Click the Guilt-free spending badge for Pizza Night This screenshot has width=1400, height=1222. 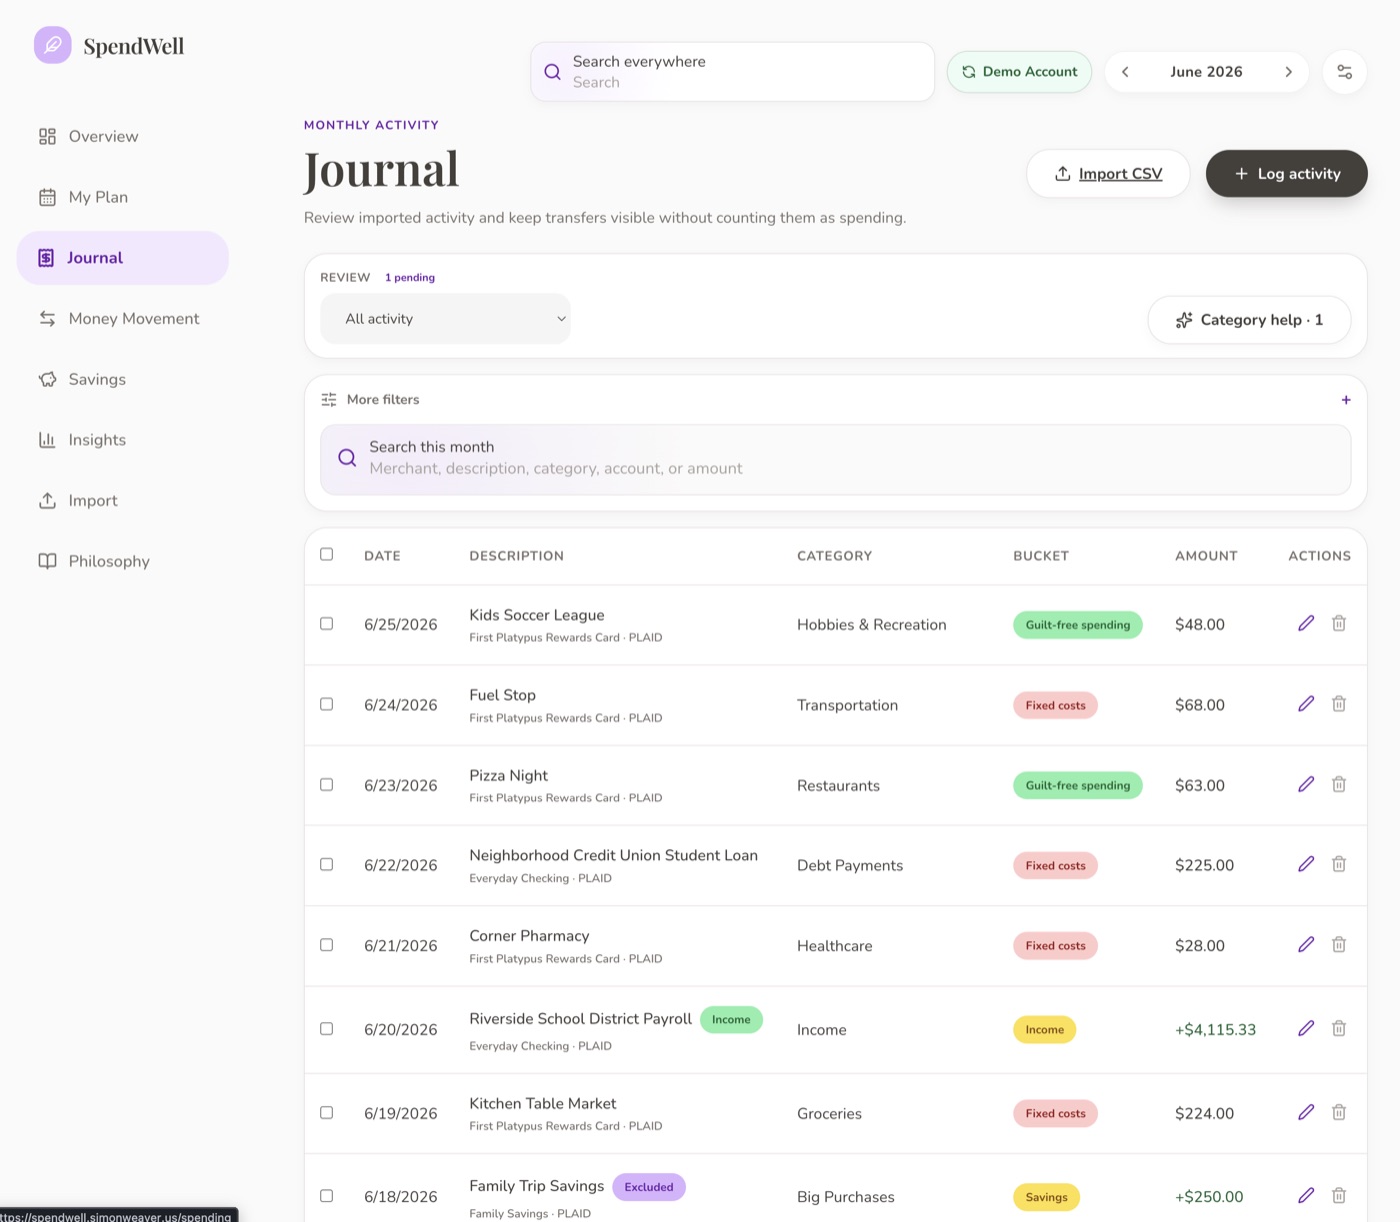(1077, 785)
